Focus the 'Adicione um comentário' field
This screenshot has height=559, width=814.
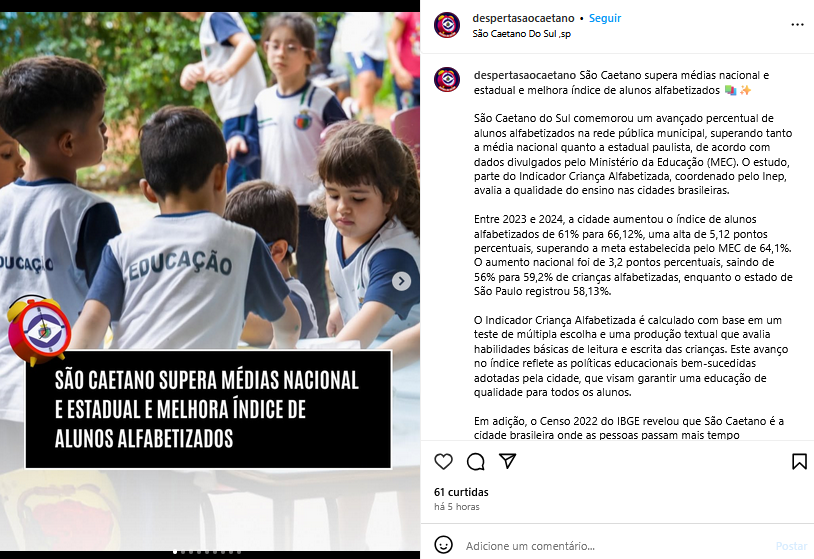click(x=615, y=546)
